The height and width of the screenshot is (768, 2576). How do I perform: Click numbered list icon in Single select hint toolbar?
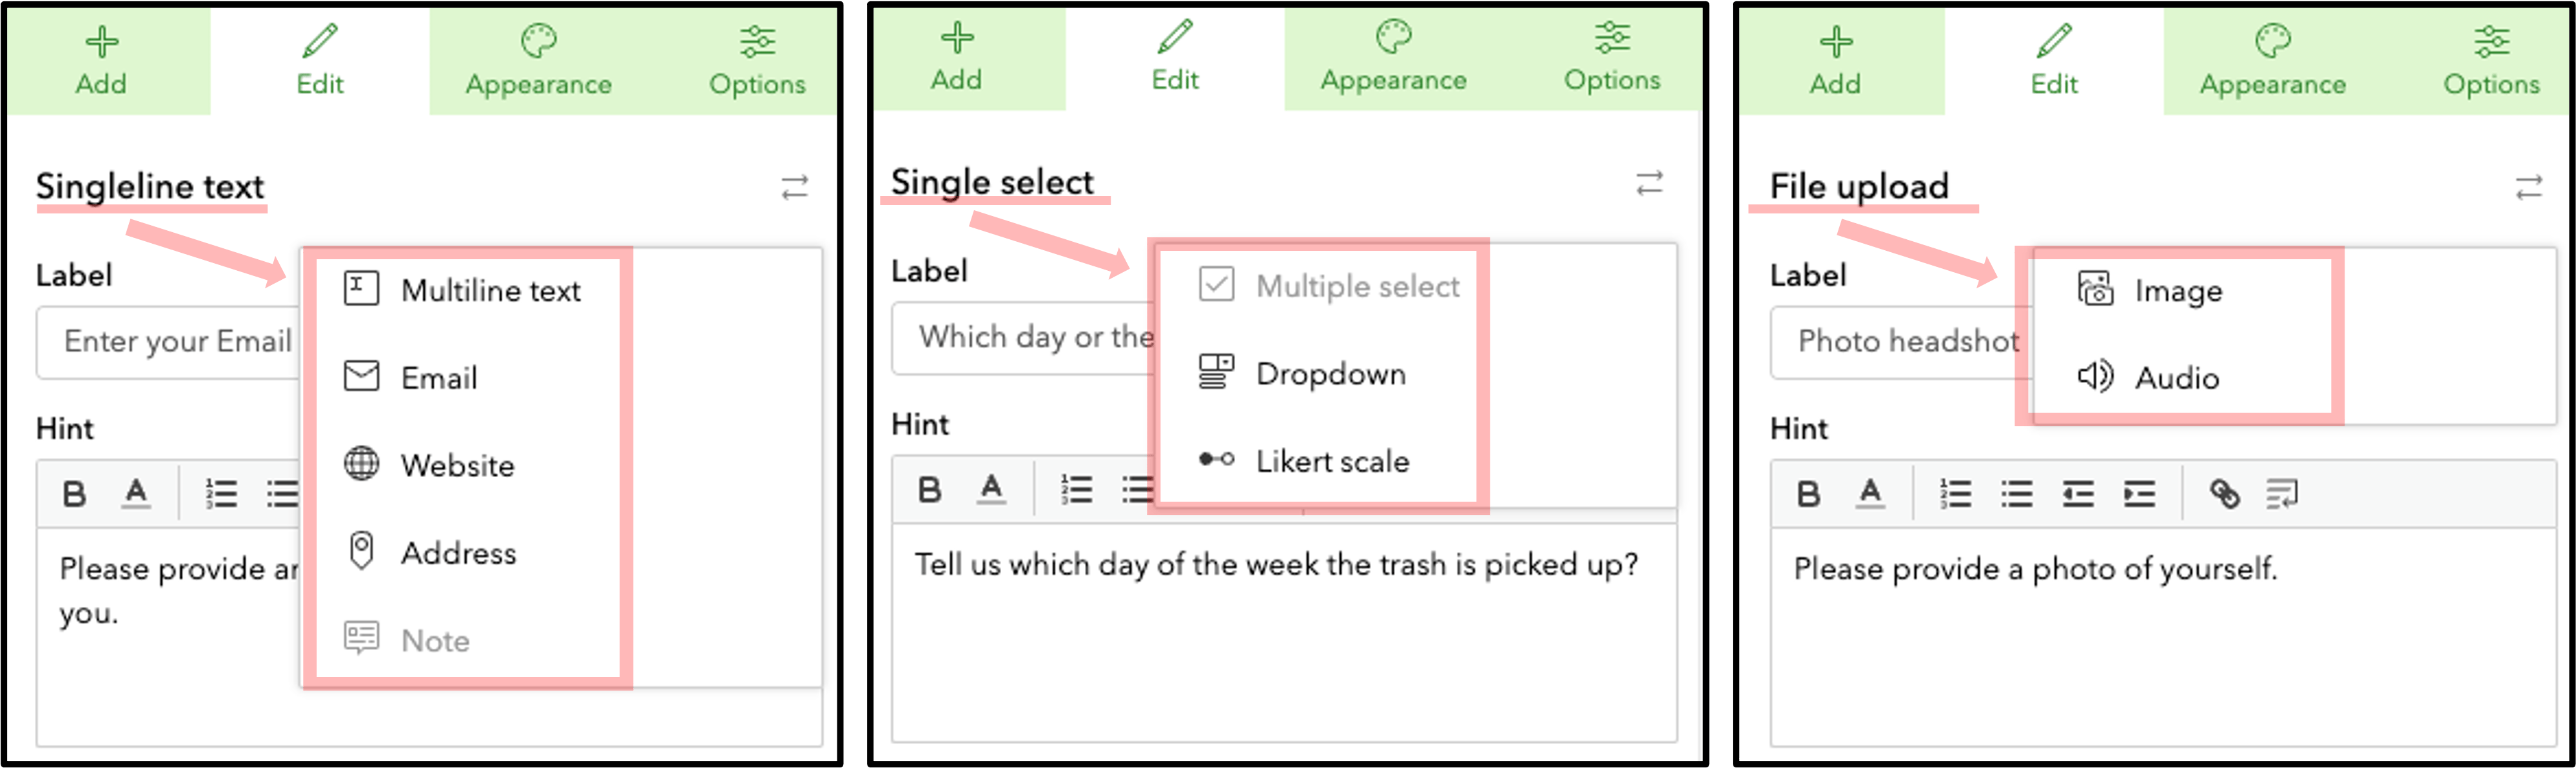pos(1076,489)
